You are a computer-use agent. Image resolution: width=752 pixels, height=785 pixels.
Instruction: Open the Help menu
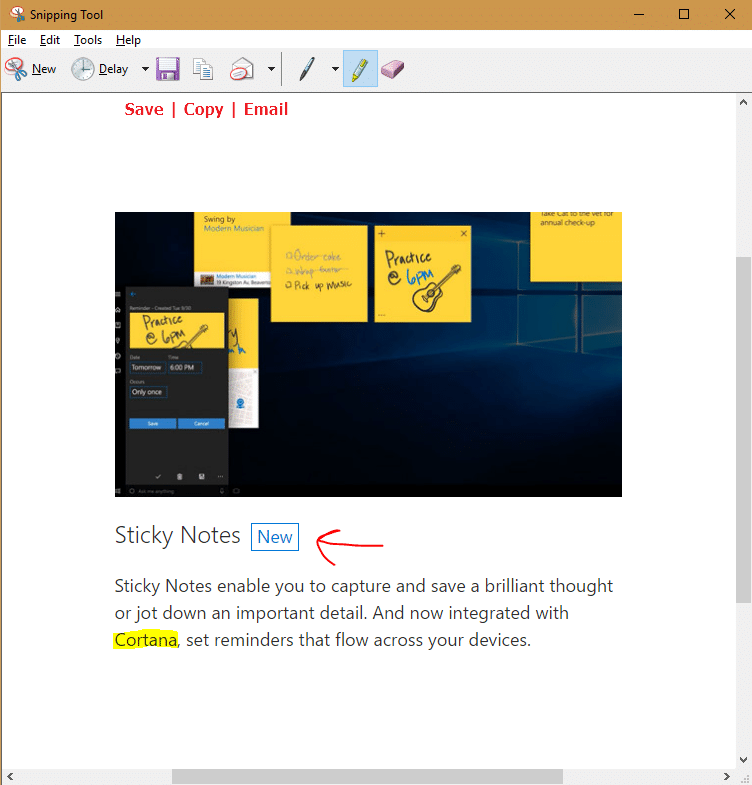point(128,40)
